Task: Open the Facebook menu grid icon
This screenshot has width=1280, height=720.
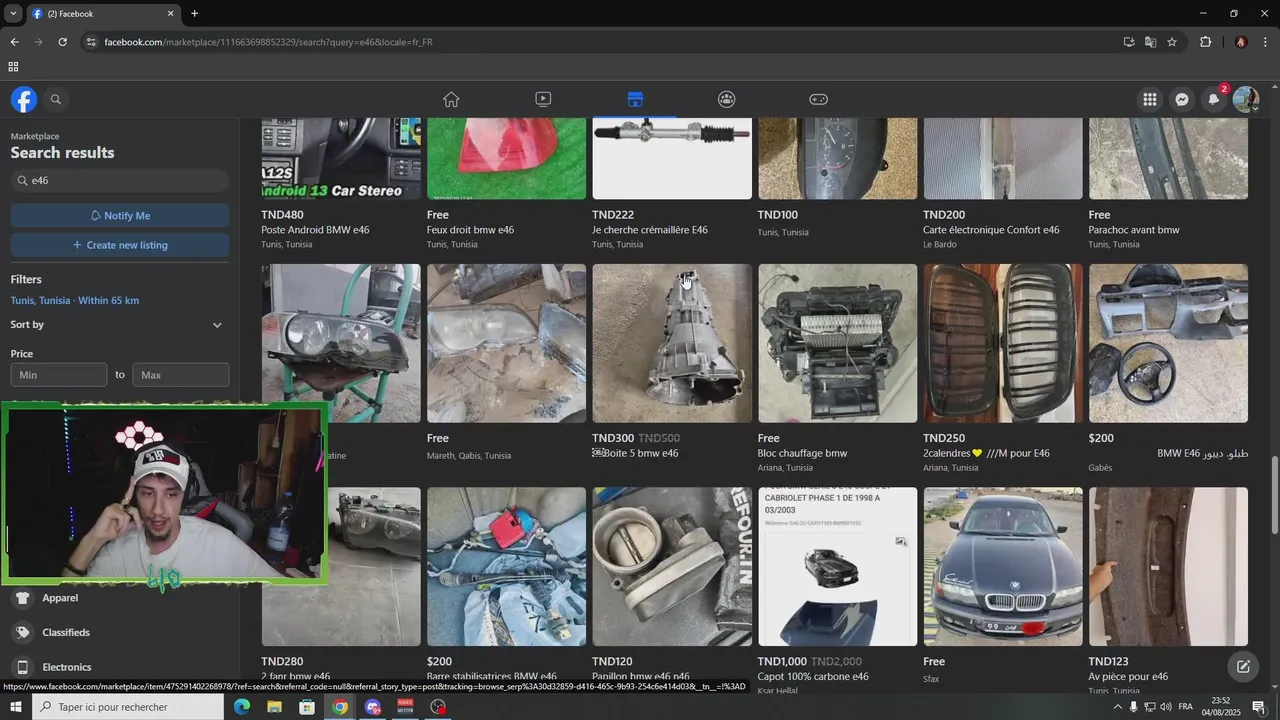Action: coord(1150,99)
